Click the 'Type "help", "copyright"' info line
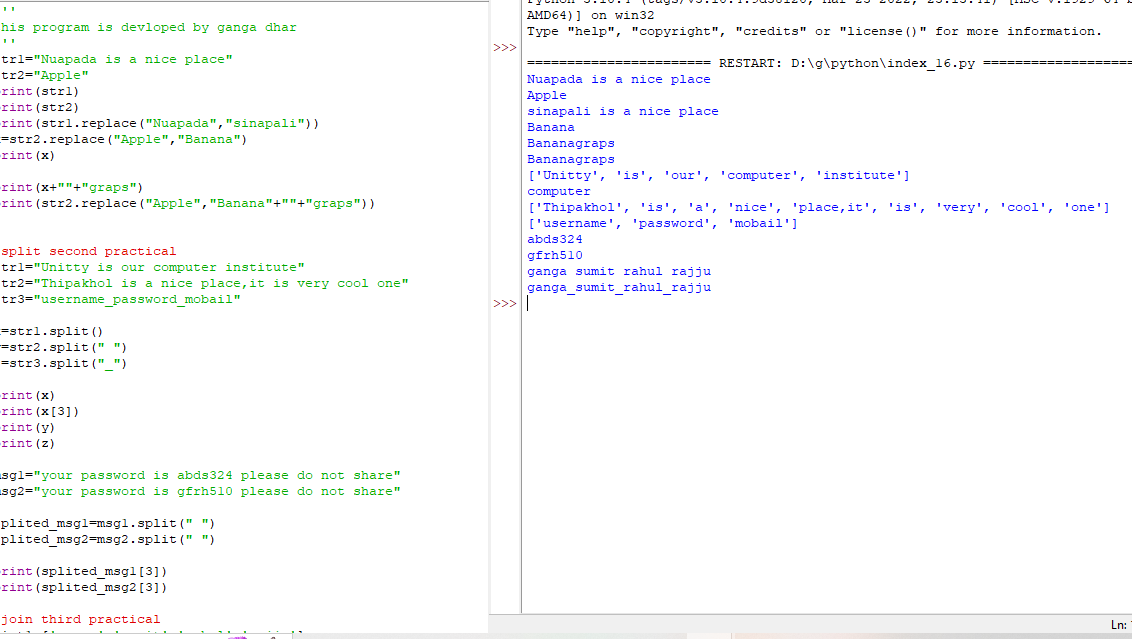This screenshot has width=1132, height=639. [813, 31]
